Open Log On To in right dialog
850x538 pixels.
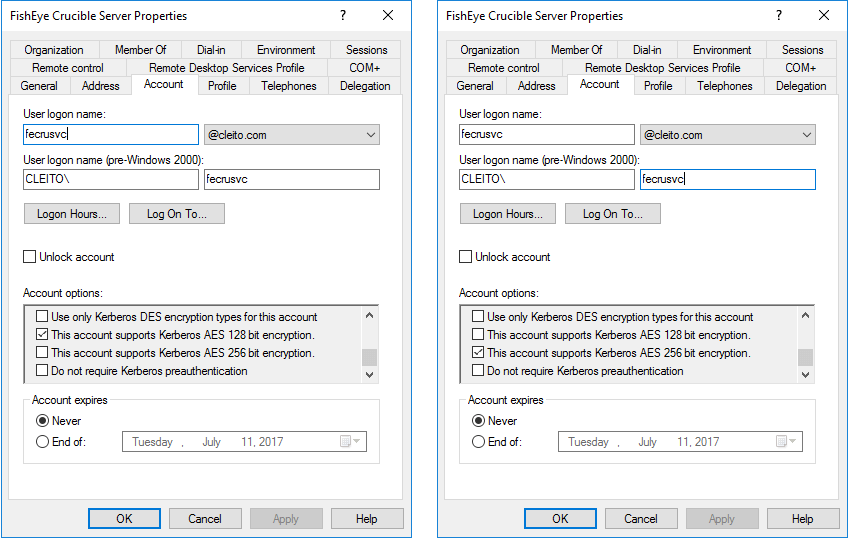click(613, 214)
